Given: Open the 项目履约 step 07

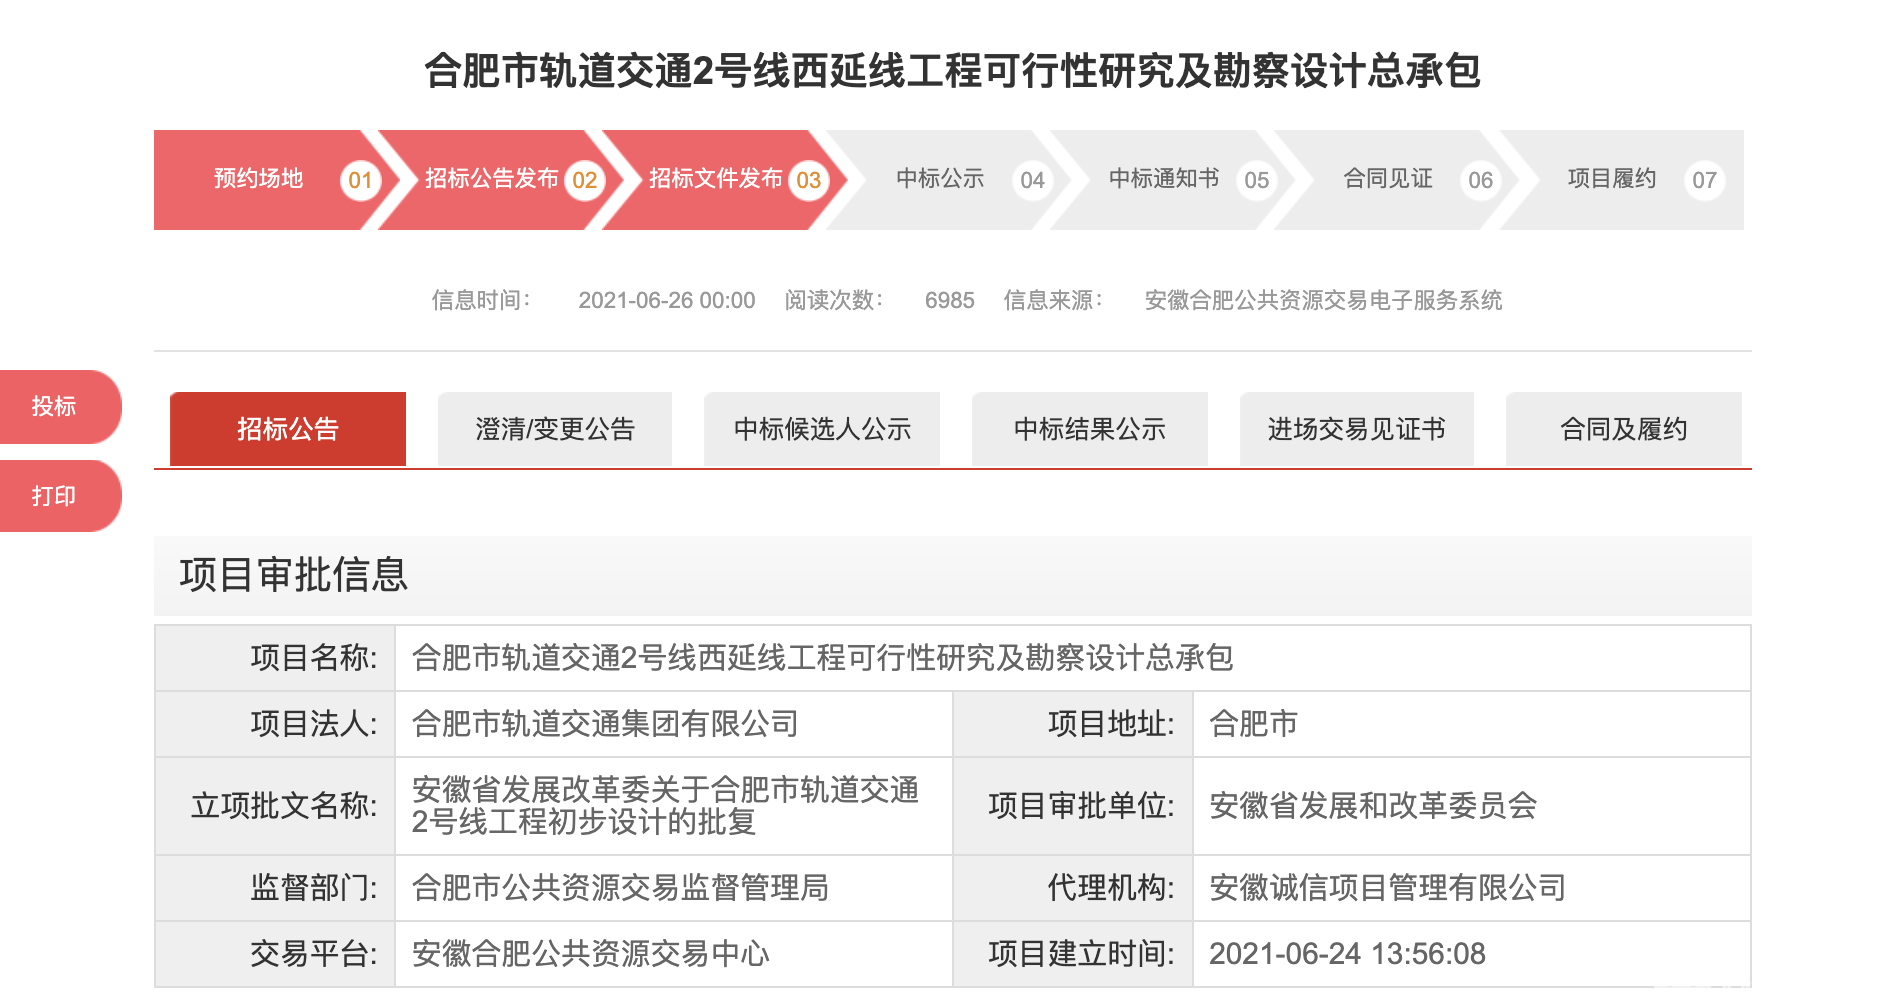Looking at the screenshot, I should 1622,180.
